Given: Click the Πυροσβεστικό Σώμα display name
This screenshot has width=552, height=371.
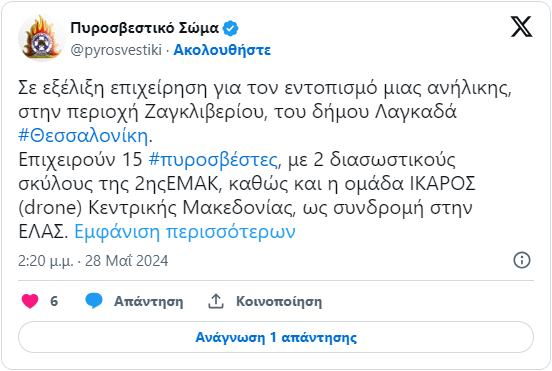Looking at the screenshot, I should (x=145, y=28).
